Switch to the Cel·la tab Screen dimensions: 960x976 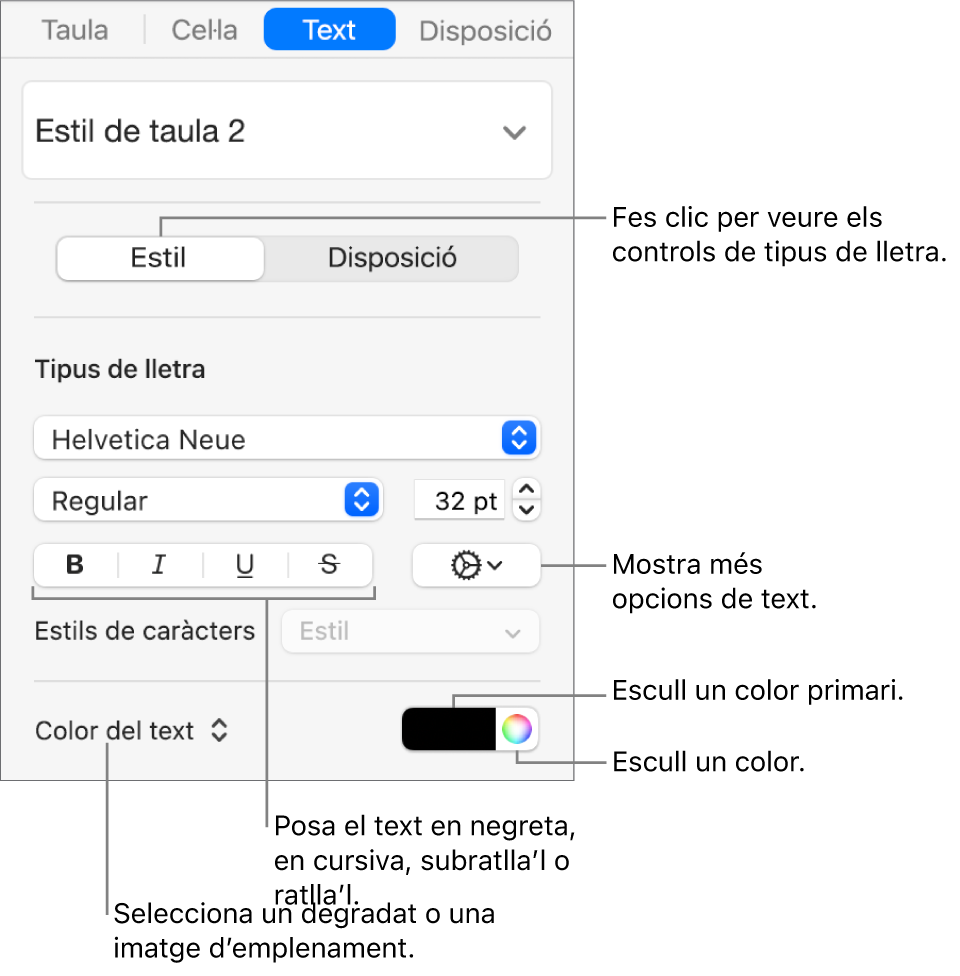[x=204, y=30]
